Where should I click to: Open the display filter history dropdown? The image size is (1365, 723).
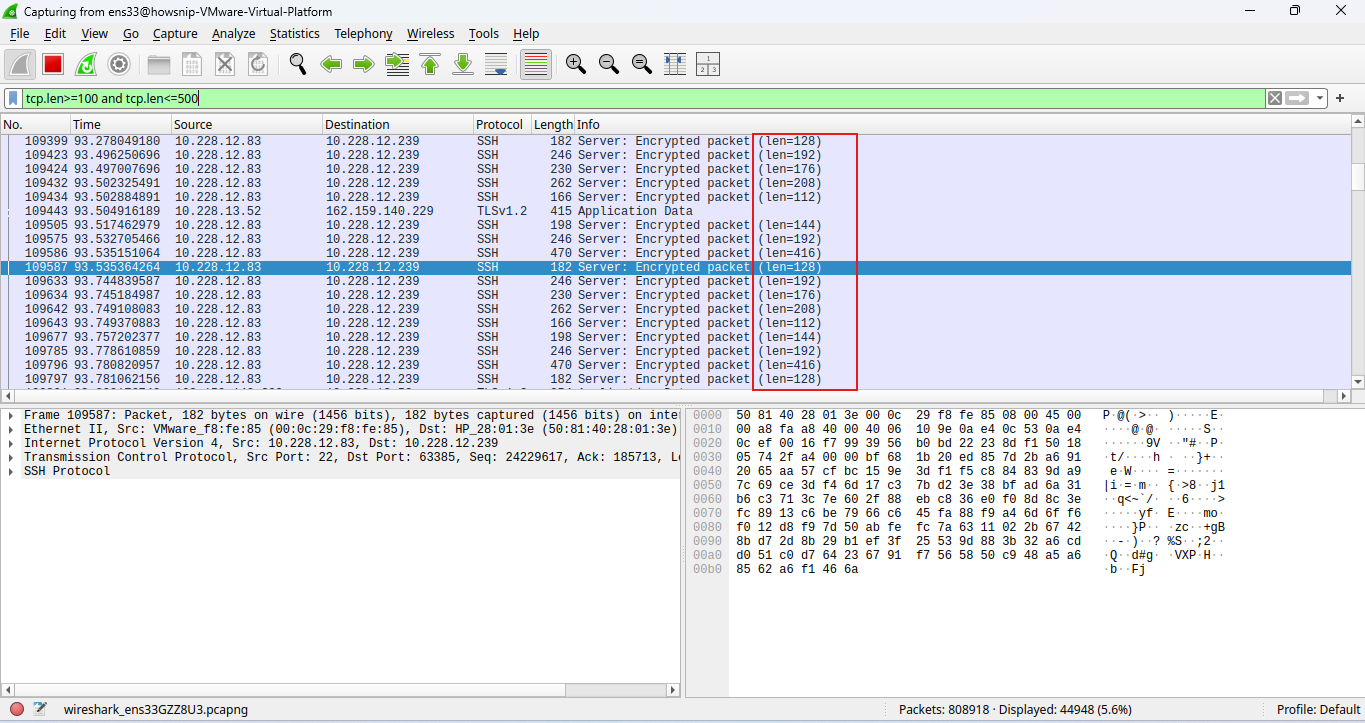(x=1320, y=98)
